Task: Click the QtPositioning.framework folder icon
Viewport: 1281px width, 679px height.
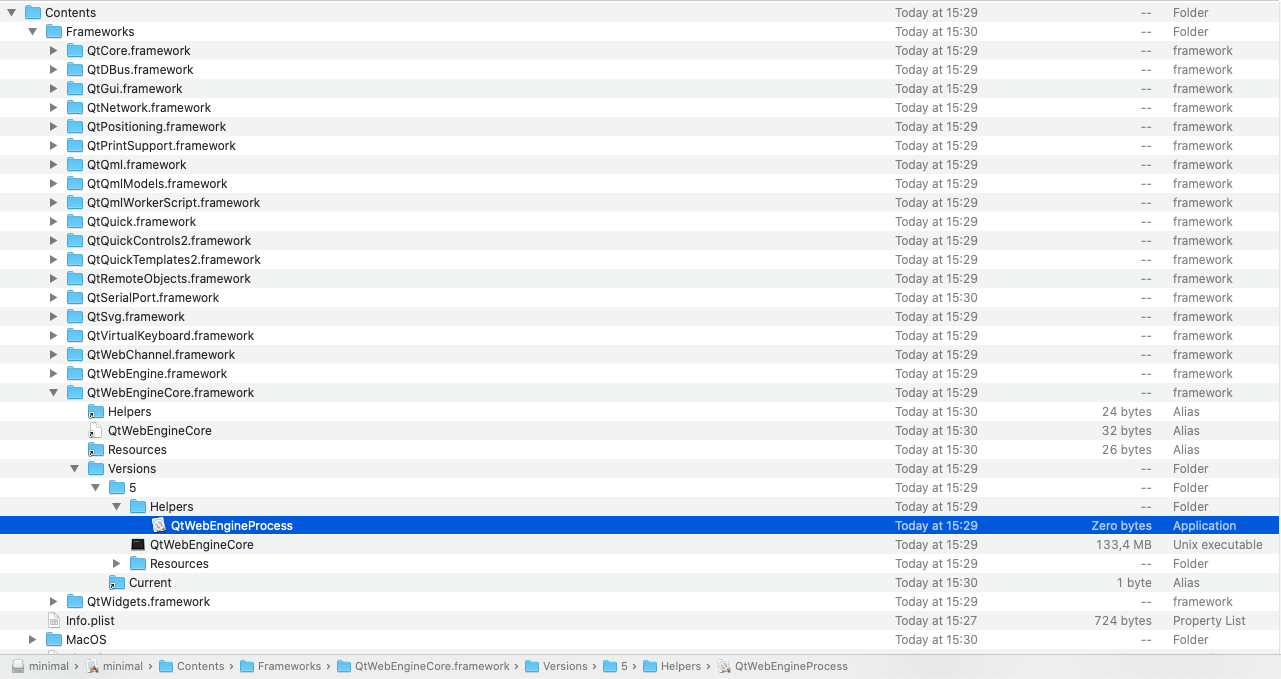Action: 75,127
